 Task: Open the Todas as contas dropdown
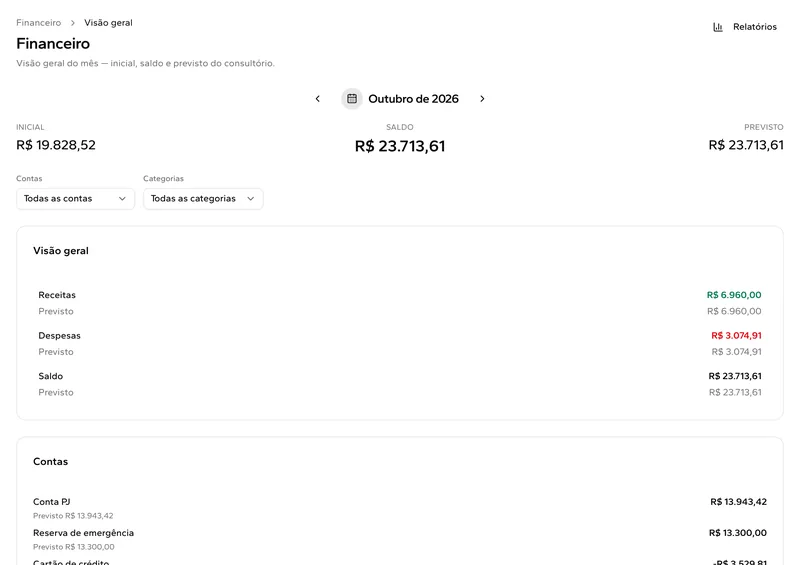click(76, 199)
